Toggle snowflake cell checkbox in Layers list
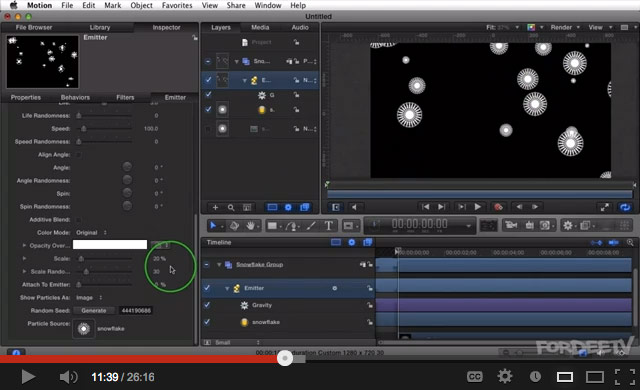 pyautogui.click(x=208, y=109)
